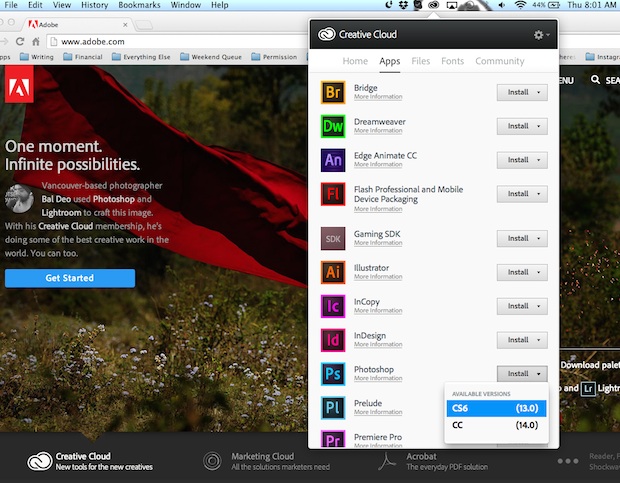
Task: Switch to the Apps tab
Action: click(389, 61)
